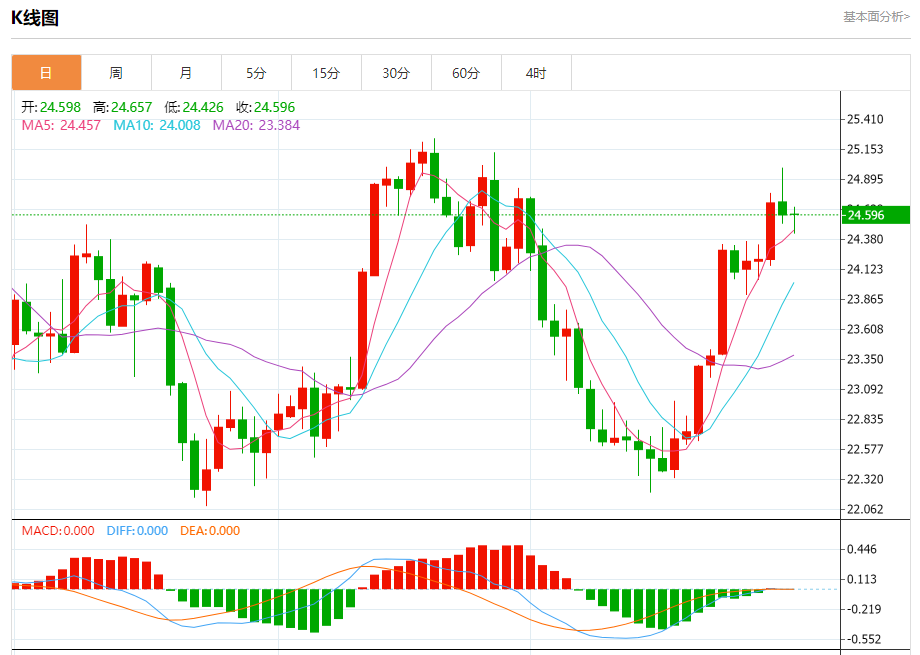Screen dimensions: 920x655
Task: Click the 22.320 price axis label
Action: point(865,479)
